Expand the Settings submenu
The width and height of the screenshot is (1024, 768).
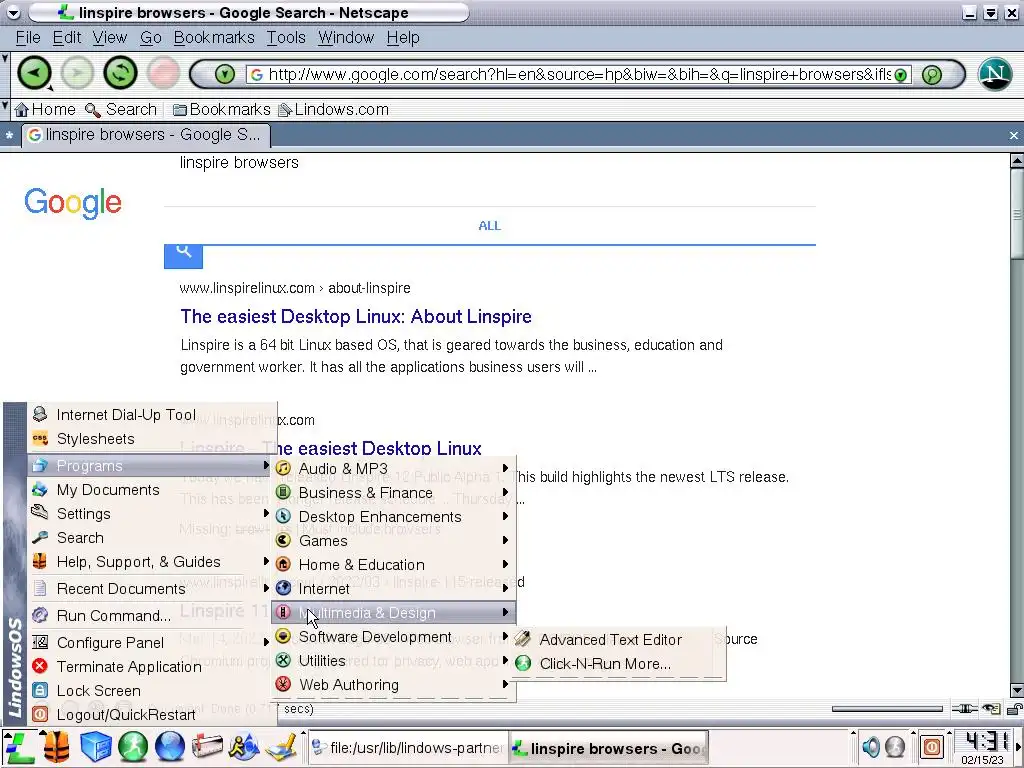coord(152,514)
